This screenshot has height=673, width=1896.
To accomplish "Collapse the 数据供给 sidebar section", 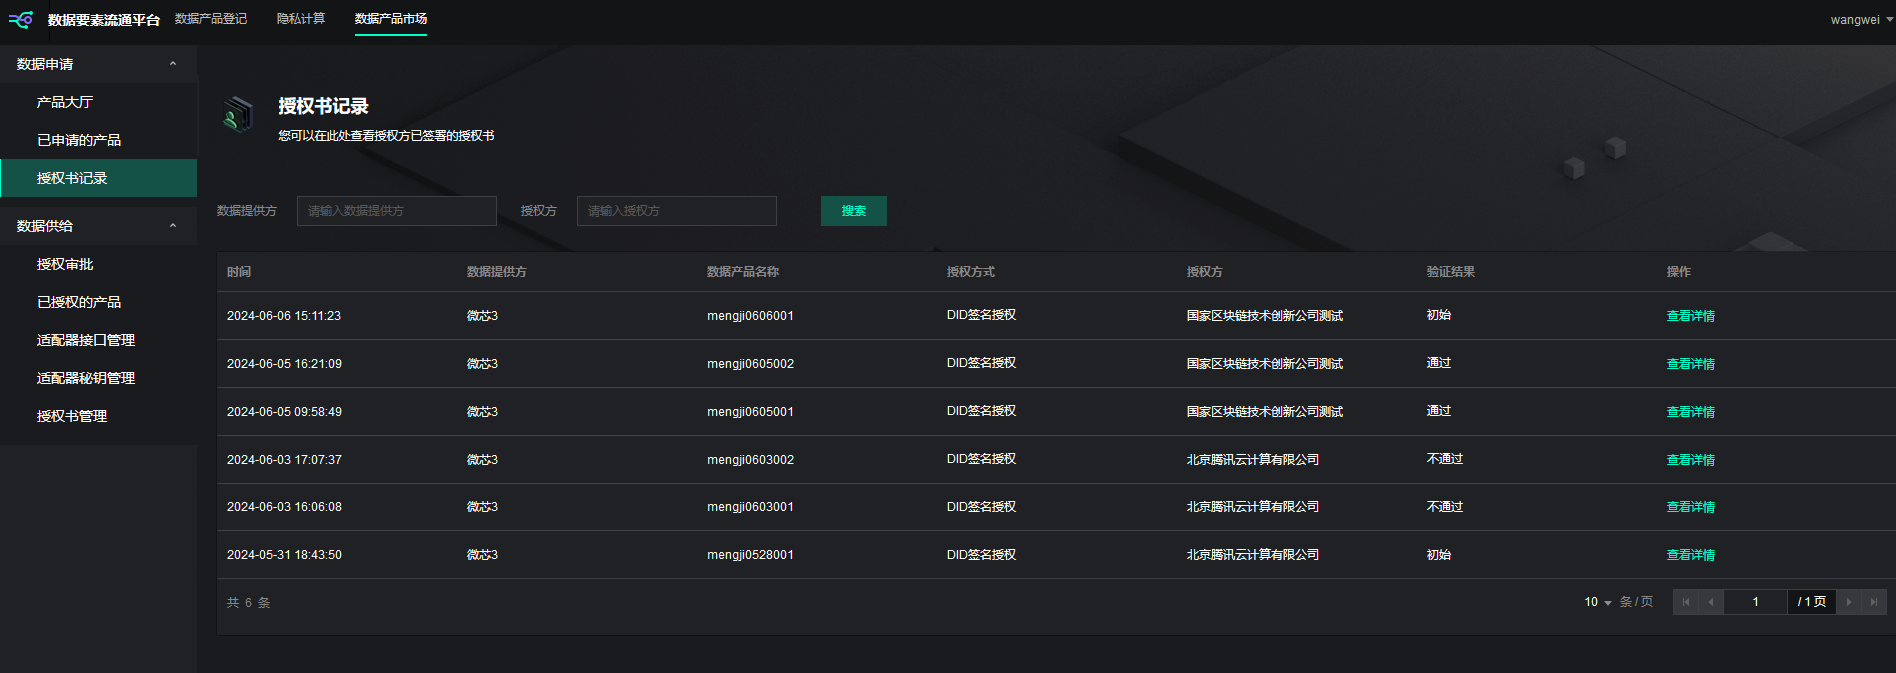I will tap(173, 226).
